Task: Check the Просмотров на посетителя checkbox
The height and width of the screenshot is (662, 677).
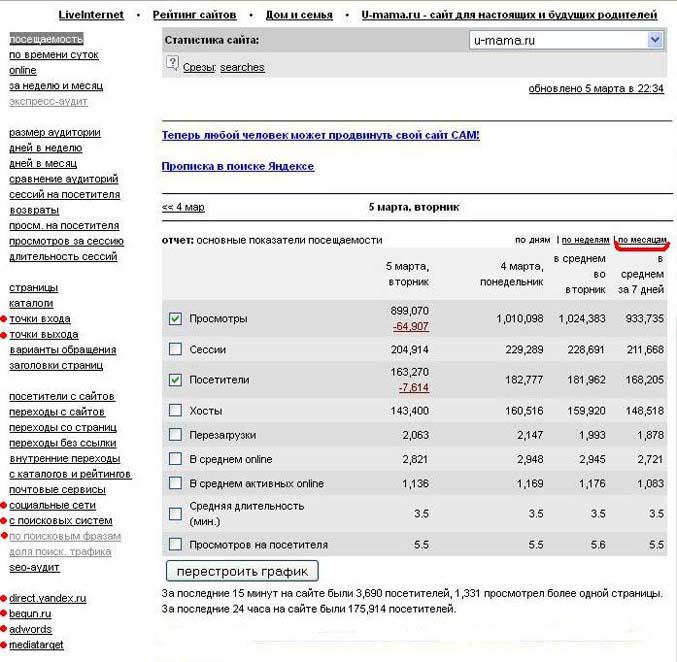Action: tap(175, 544)
